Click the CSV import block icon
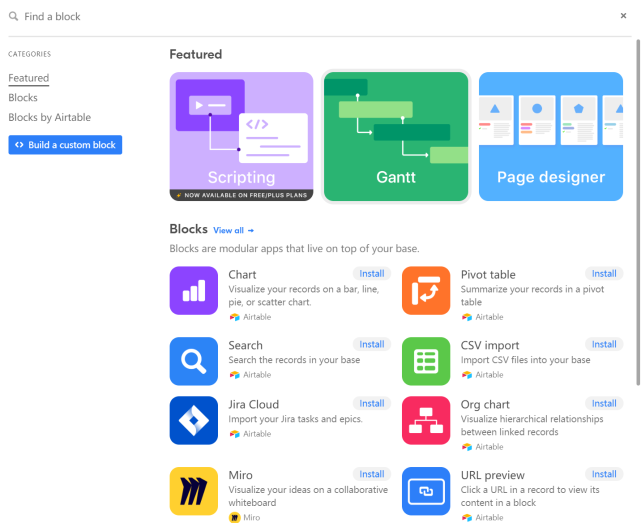The height and width of the screenshot is (523, 641). (426, 361)
